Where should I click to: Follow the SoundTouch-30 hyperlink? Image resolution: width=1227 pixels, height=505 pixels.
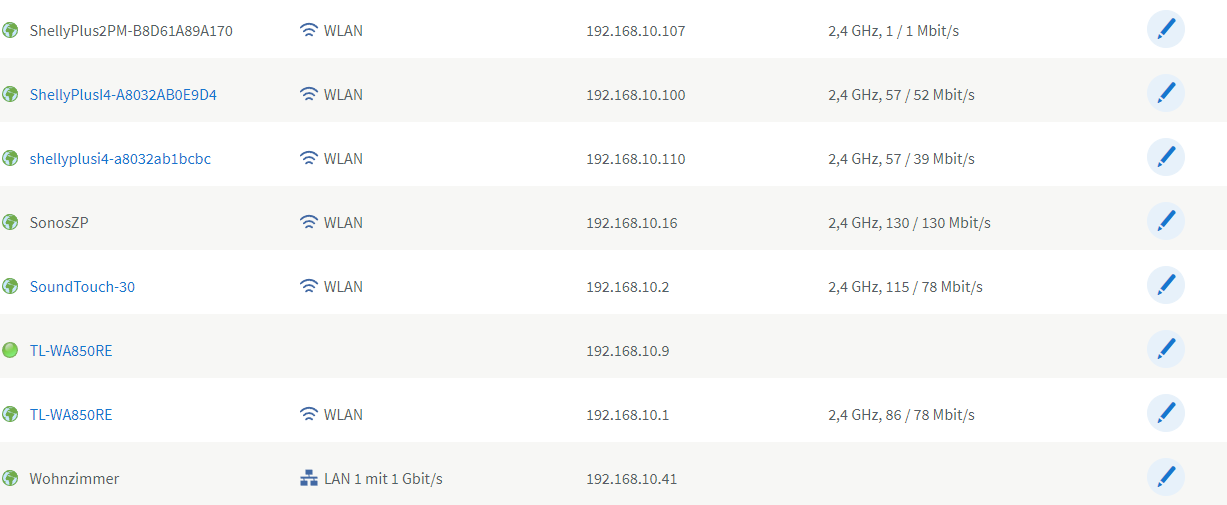click(82, 287)
